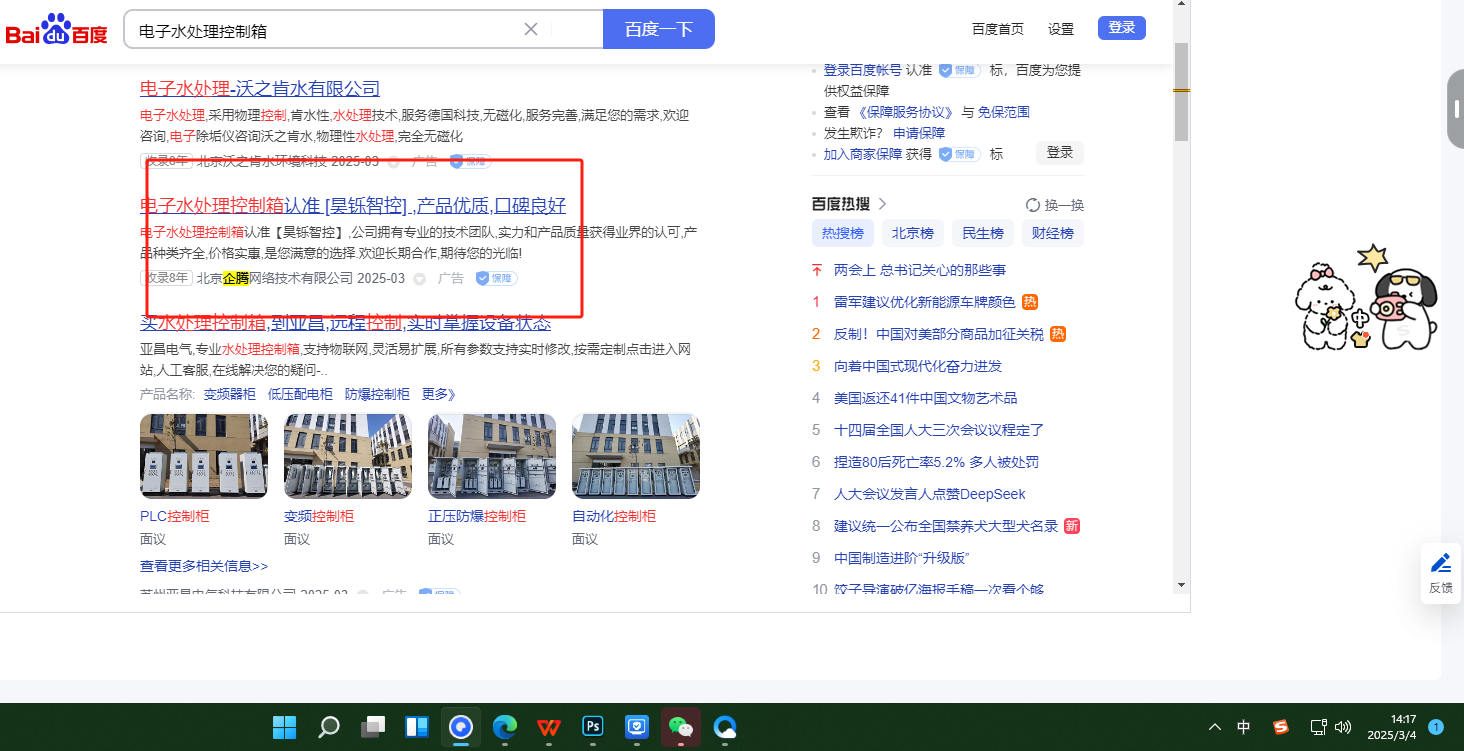1464x751 pixels.
Task: Open hot search 雷军建议优化新能源车牌颜色
Action: coord(925,302)
